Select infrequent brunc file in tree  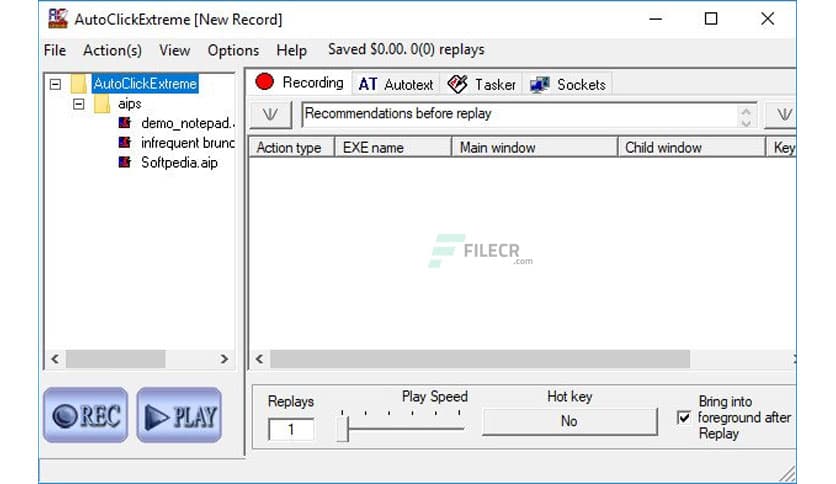click(x=188, y=143)
